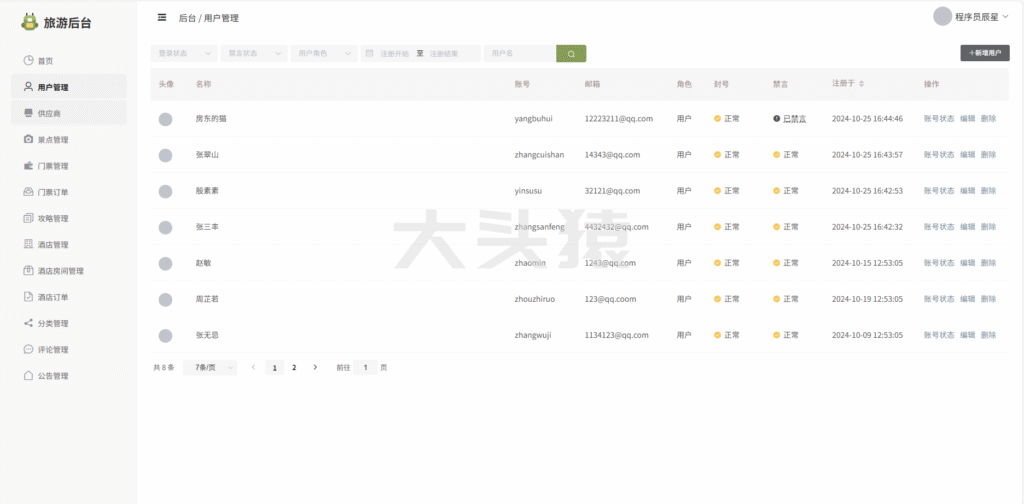Click the avatar of user 殷素素
1024x504 pixels.
[166, 191]
